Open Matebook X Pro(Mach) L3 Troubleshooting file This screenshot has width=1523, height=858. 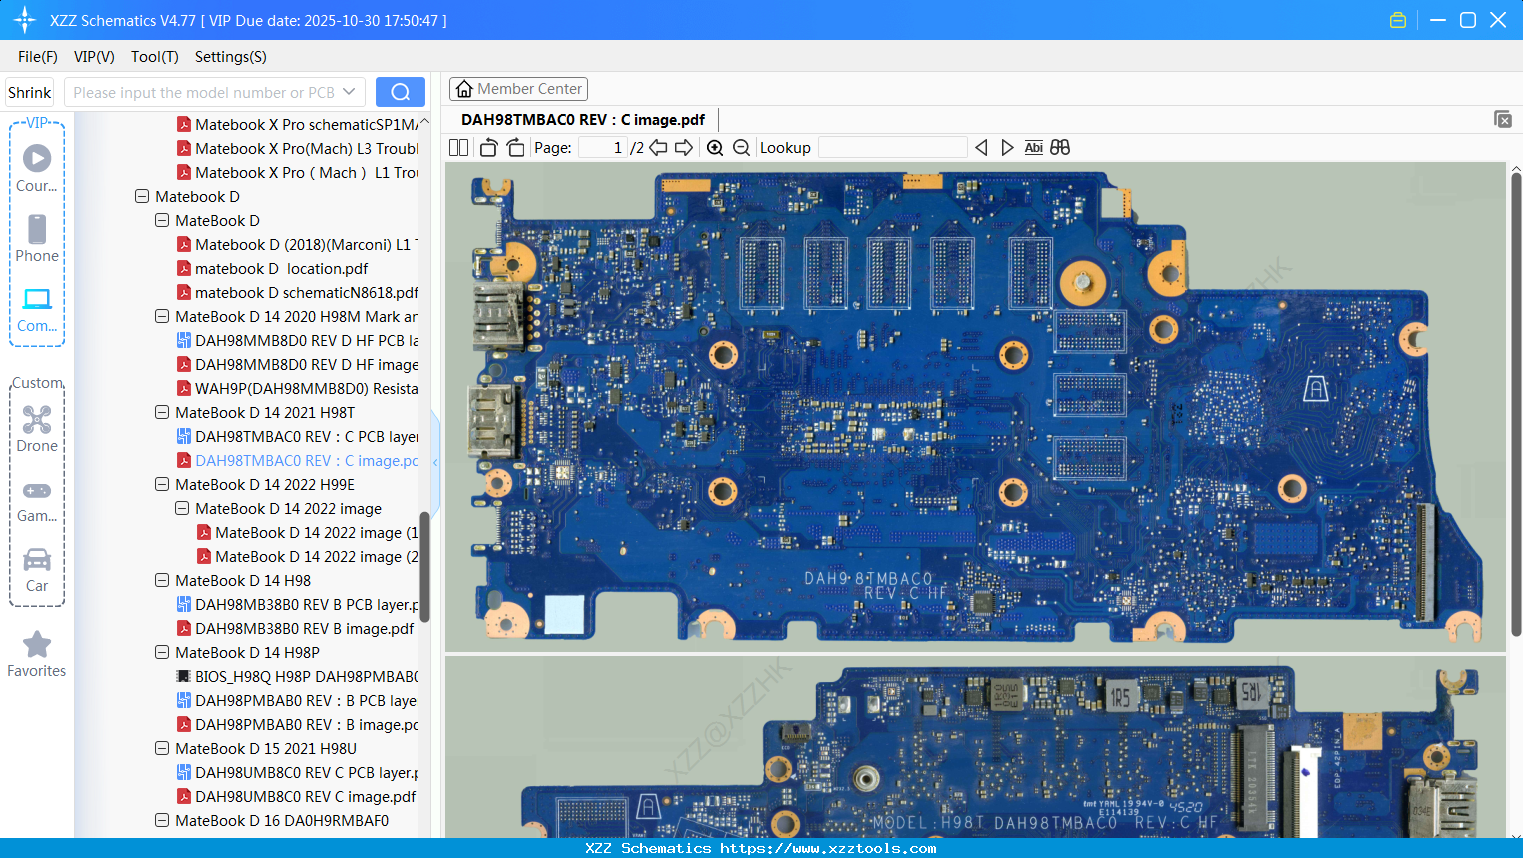click(x=298, y=149)
